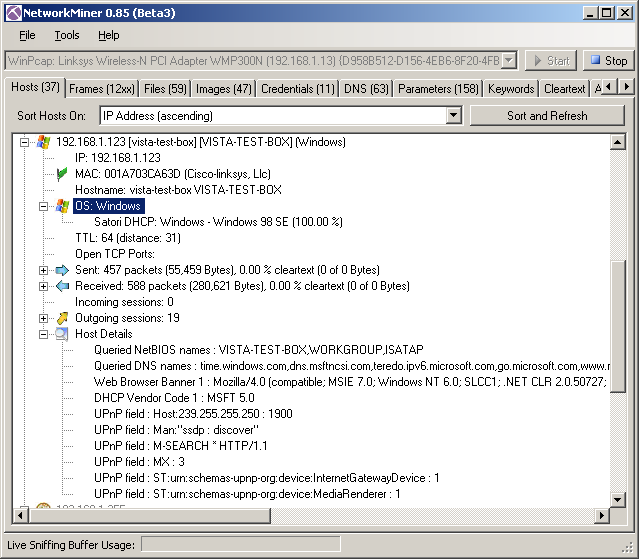Expand the Received packets node
639x559 pixels.
pyautogui.click(x=43, y=286)
